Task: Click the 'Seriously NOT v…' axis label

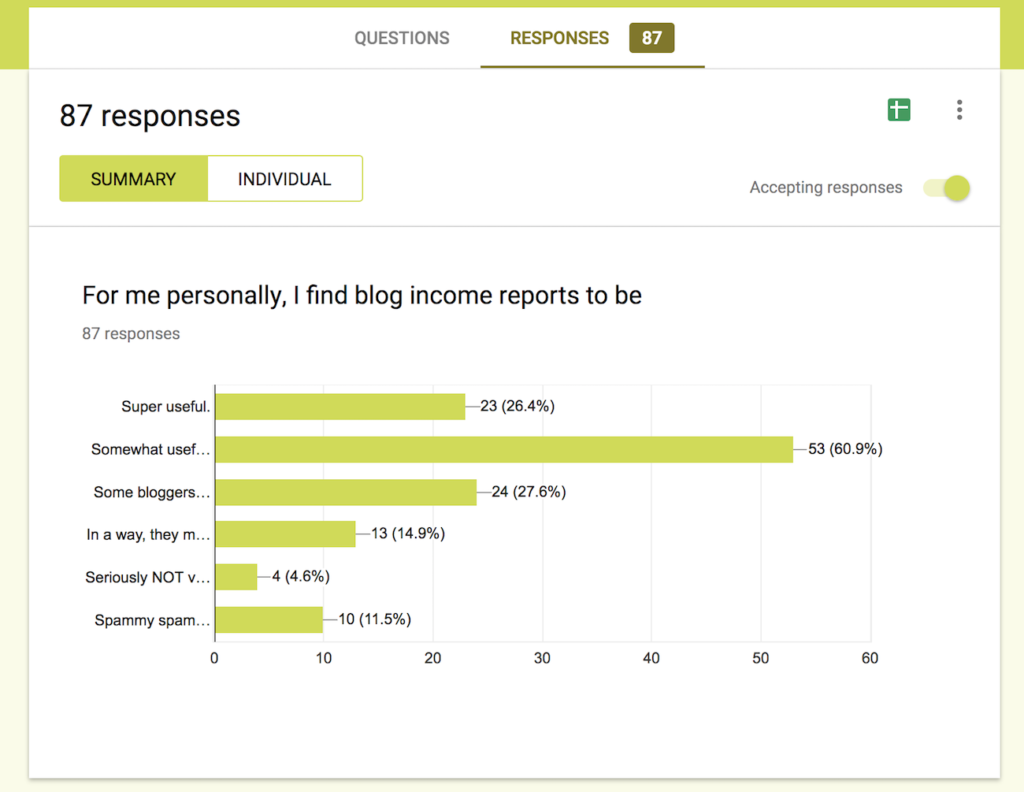Action: click(x=148, y=577)
